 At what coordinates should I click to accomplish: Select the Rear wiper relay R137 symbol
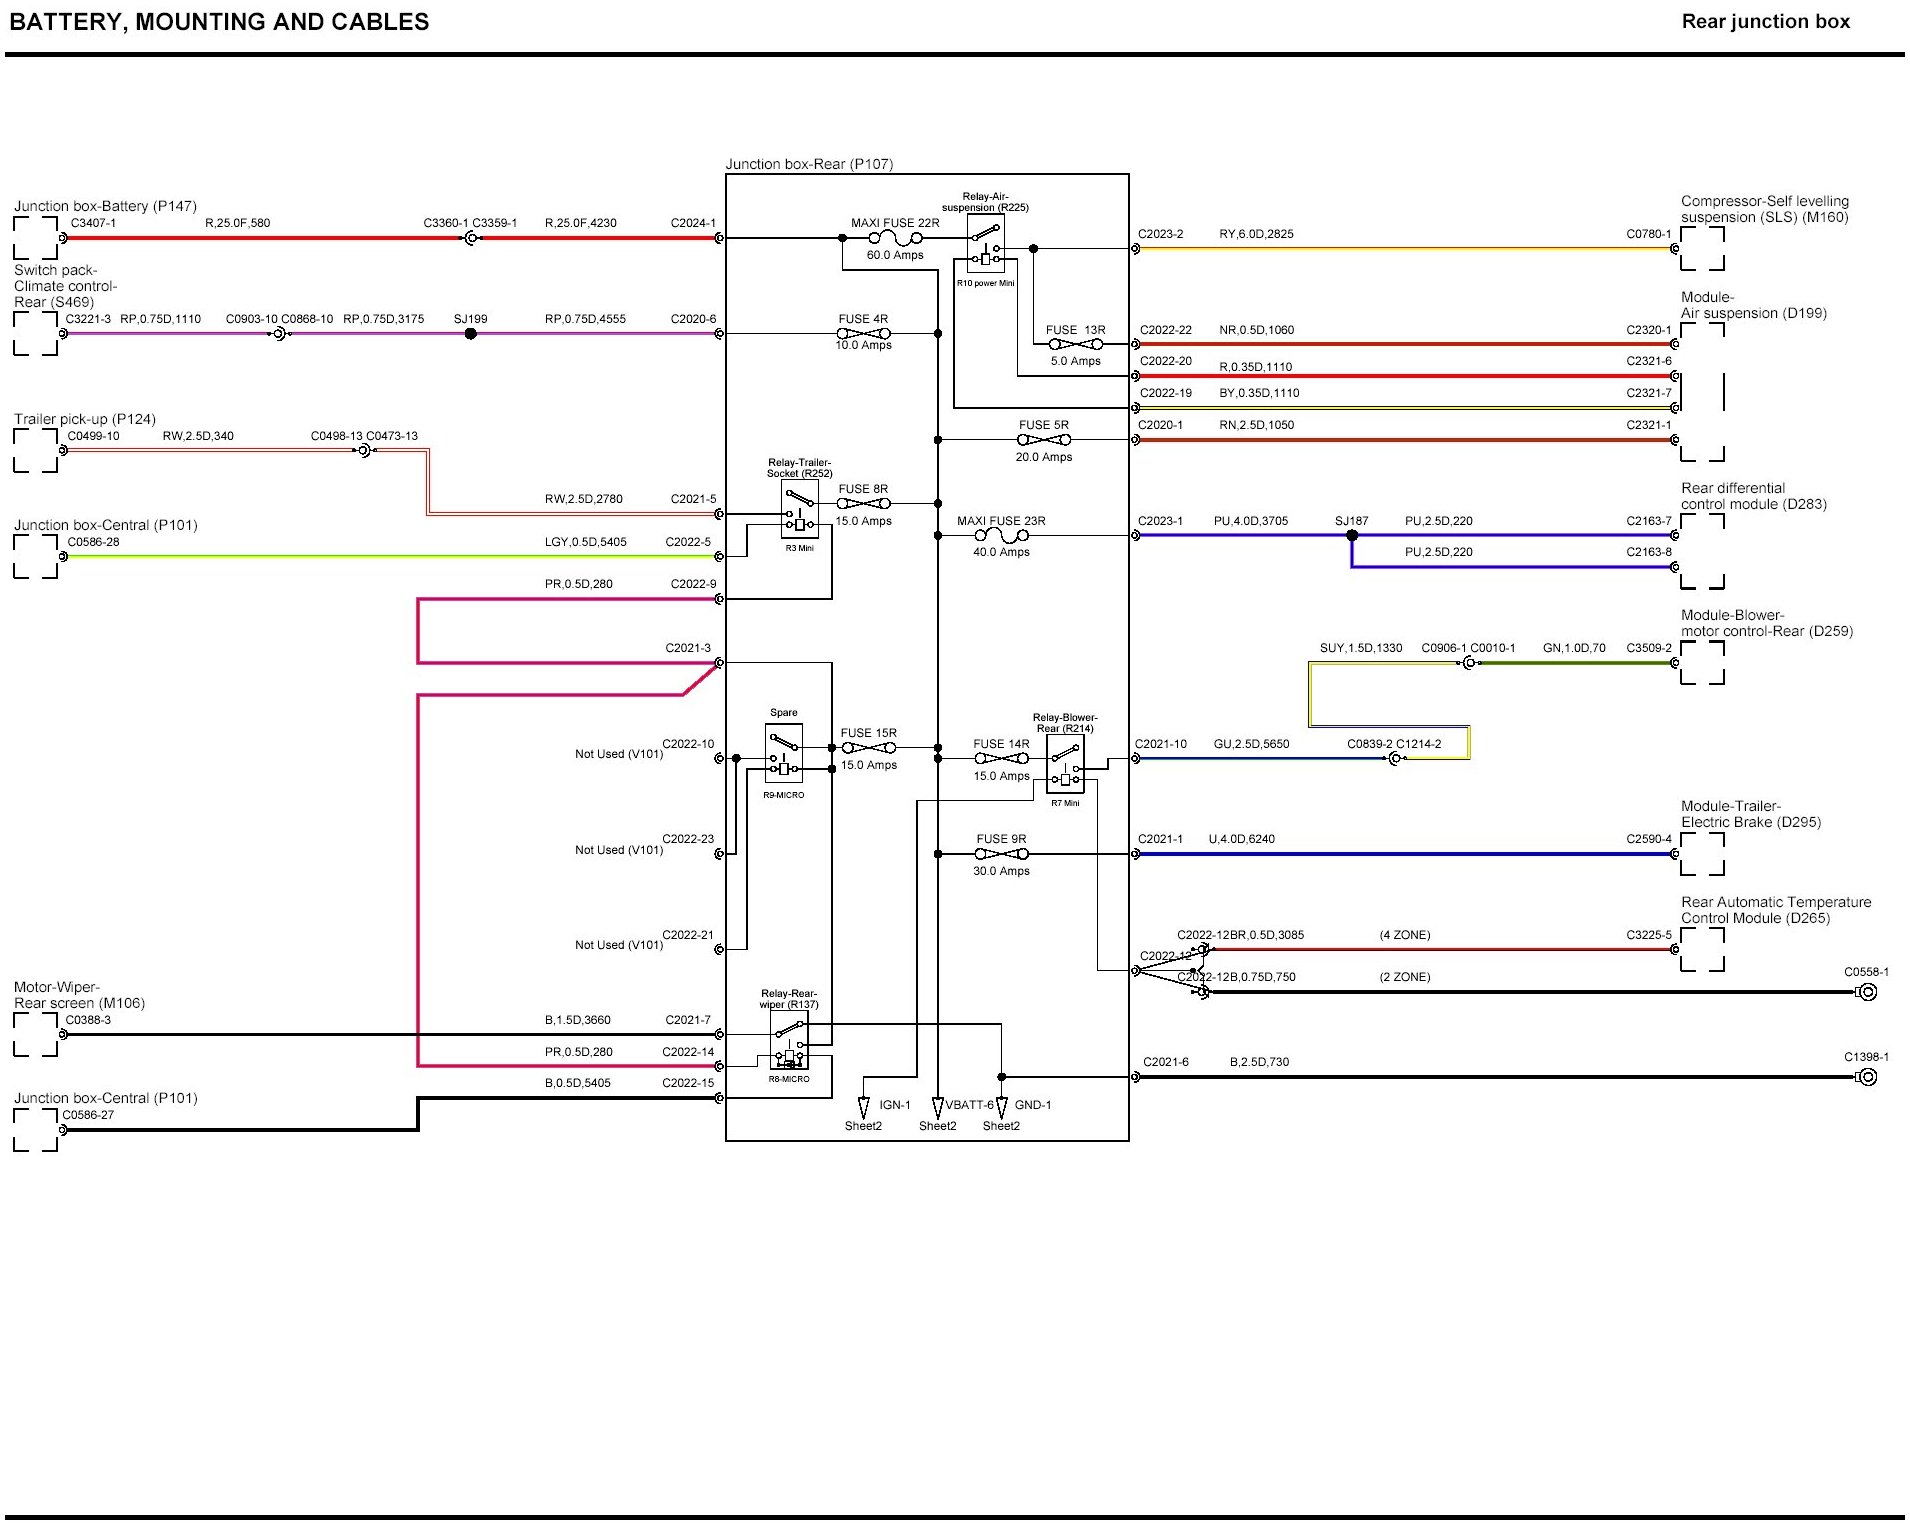[789, 1041]
